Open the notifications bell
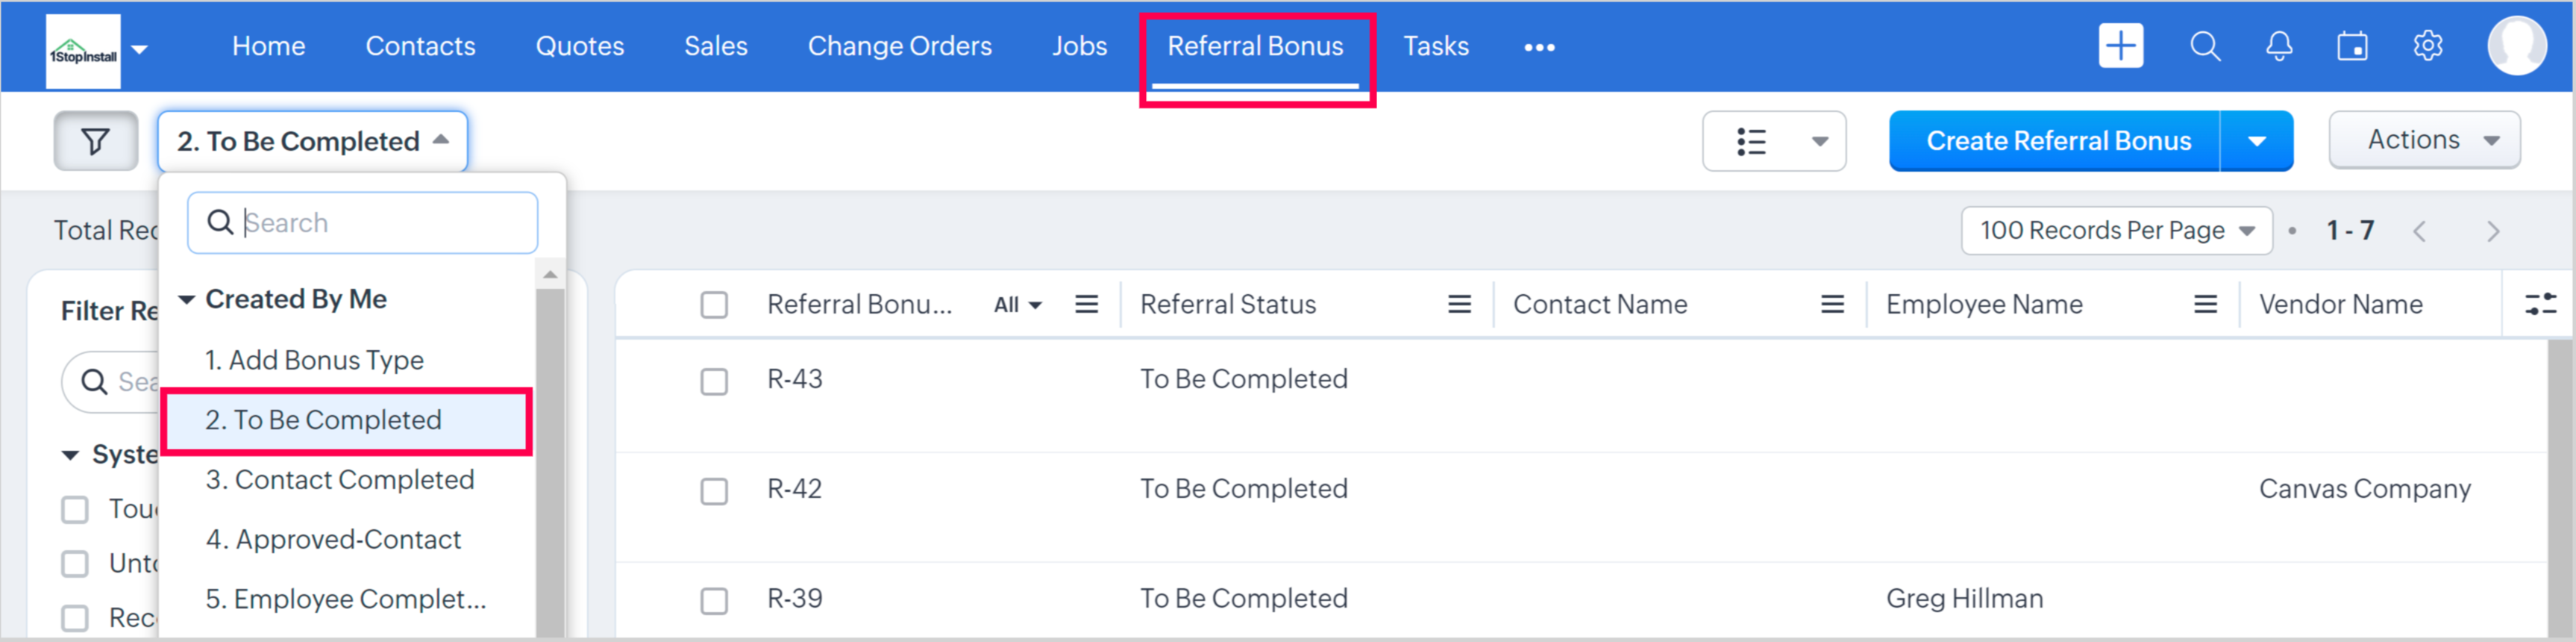2576x642 pixels. pyautogui.click(x=2279, y=46)
